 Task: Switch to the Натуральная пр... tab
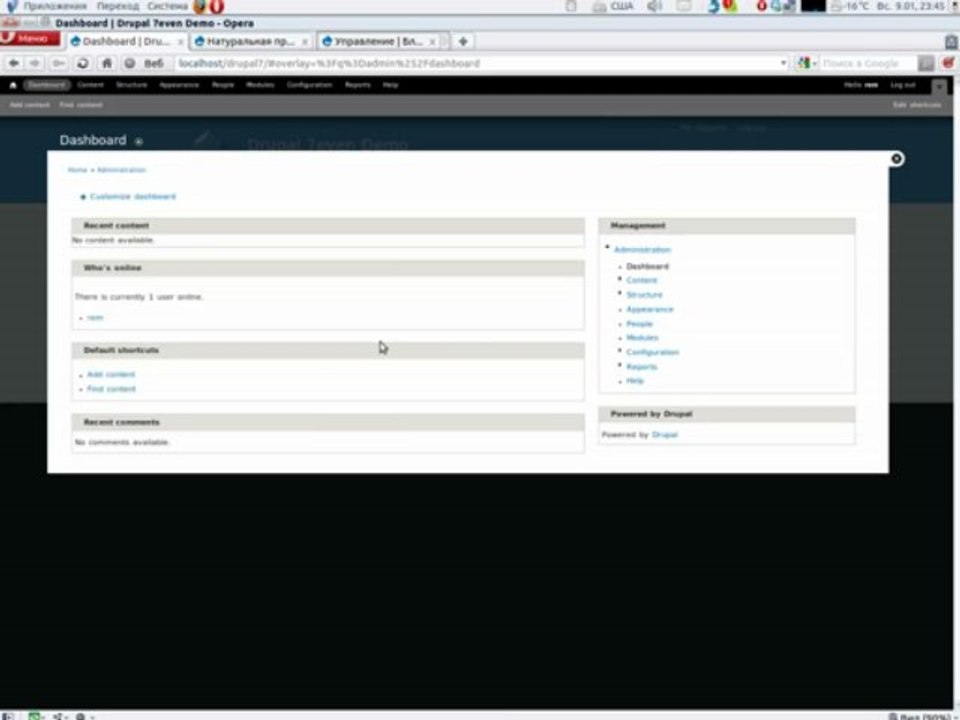coord(250,41)
